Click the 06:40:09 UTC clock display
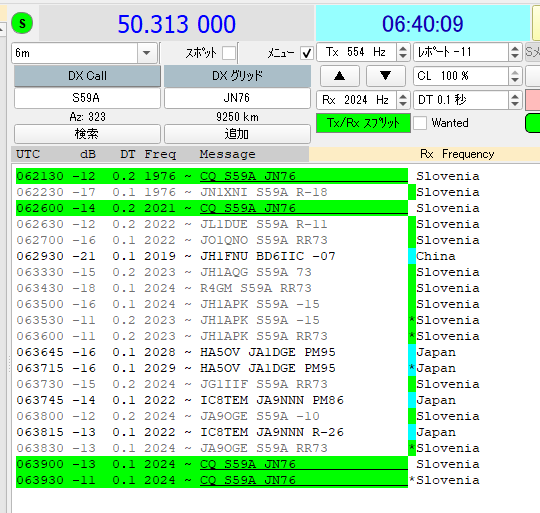The image size is (540, 513). coord(423,24)
